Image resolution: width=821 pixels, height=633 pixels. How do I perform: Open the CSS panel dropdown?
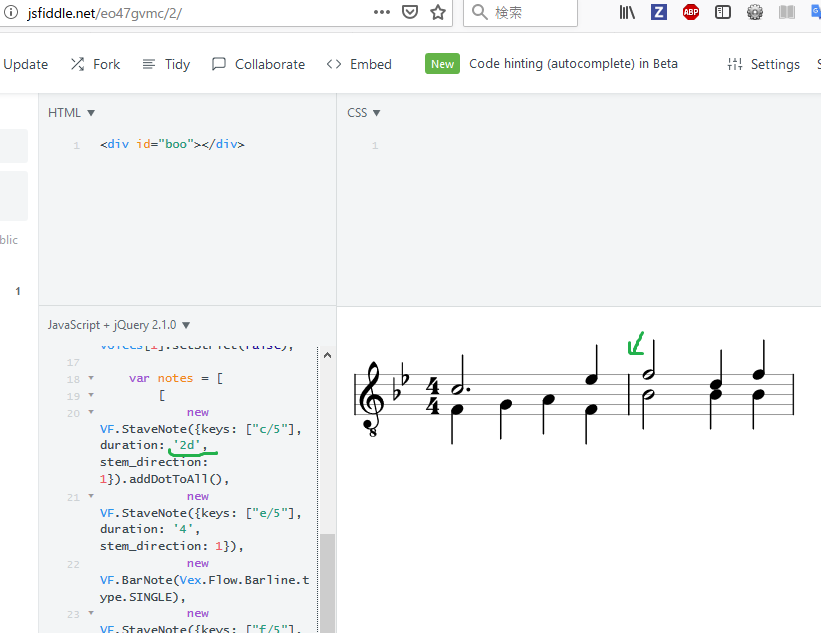363,113
